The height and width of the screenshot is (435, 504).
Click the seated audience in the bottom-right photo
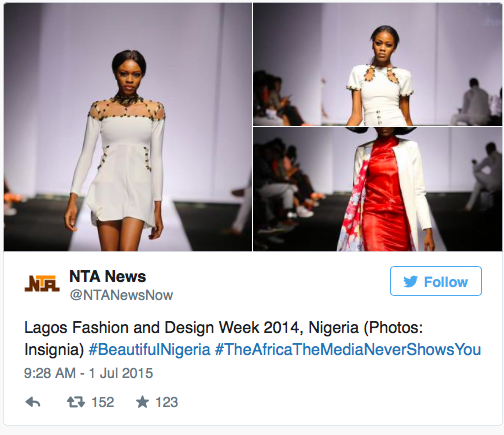coord(287,190)
